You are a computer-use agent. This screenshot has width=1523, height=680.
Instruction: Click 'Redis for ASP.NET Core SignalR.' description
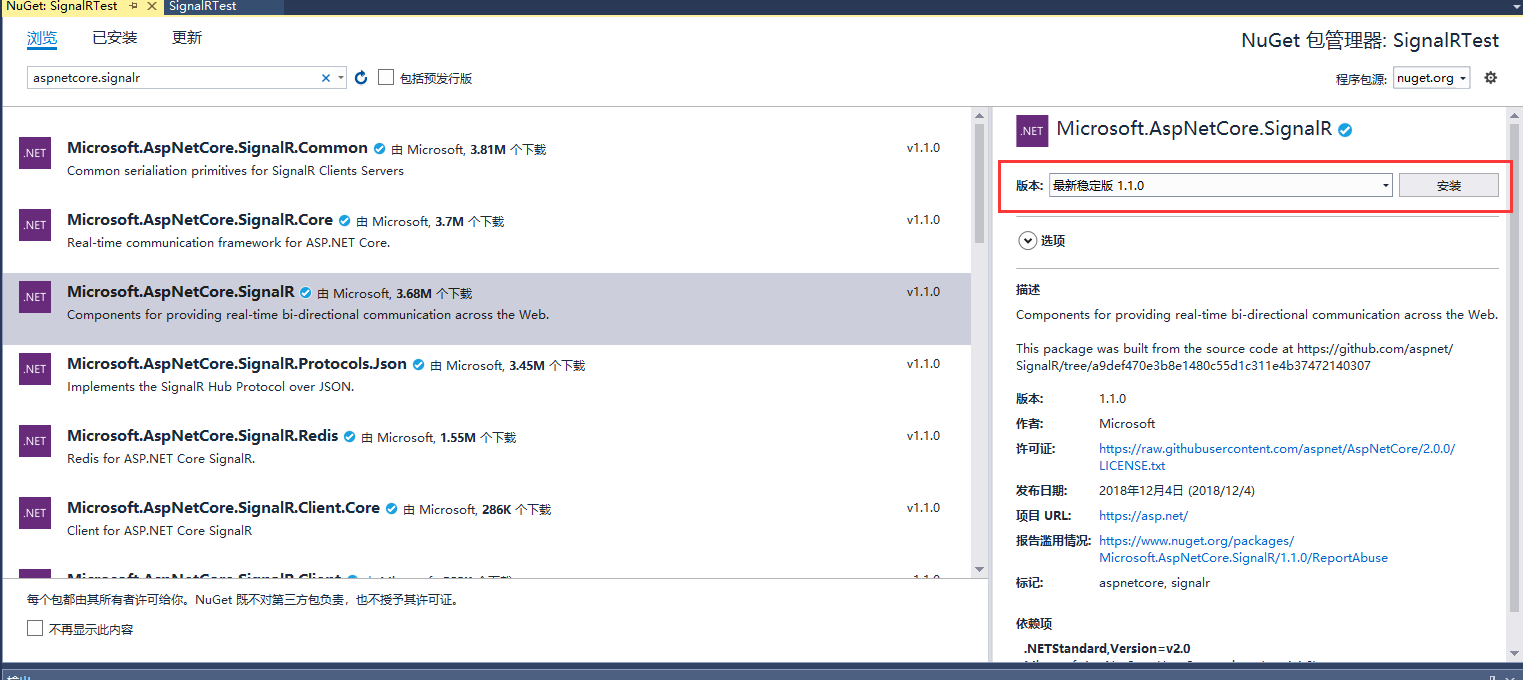[161, 459]
